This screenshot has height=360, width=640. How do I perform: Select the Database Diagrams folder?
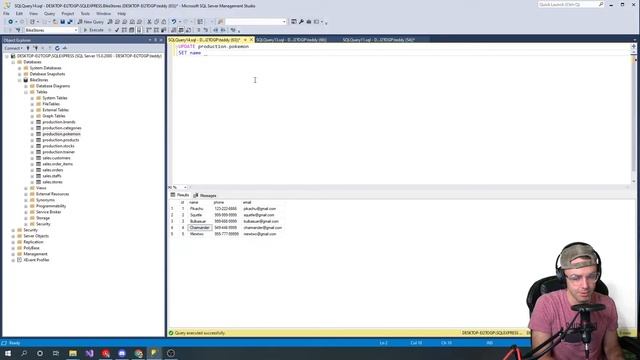pyautogui.click(x=53, y=86)
